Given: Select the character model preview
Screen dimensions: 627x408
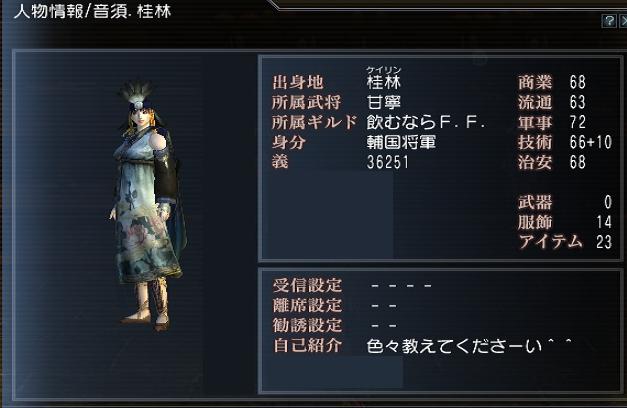Looking at the screenshot, I should (148, 206).
